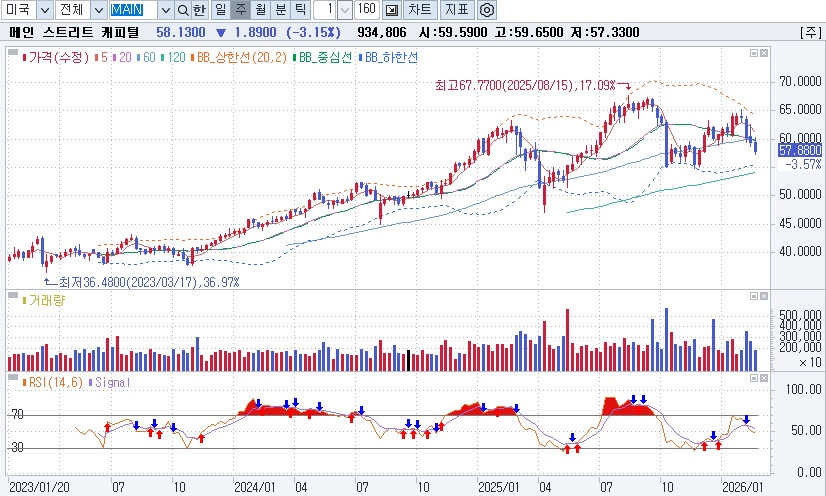Expand the MAIN ticker symbol dropdown
This screenshot has height=496, width=826.
click(x=164, y=10)
